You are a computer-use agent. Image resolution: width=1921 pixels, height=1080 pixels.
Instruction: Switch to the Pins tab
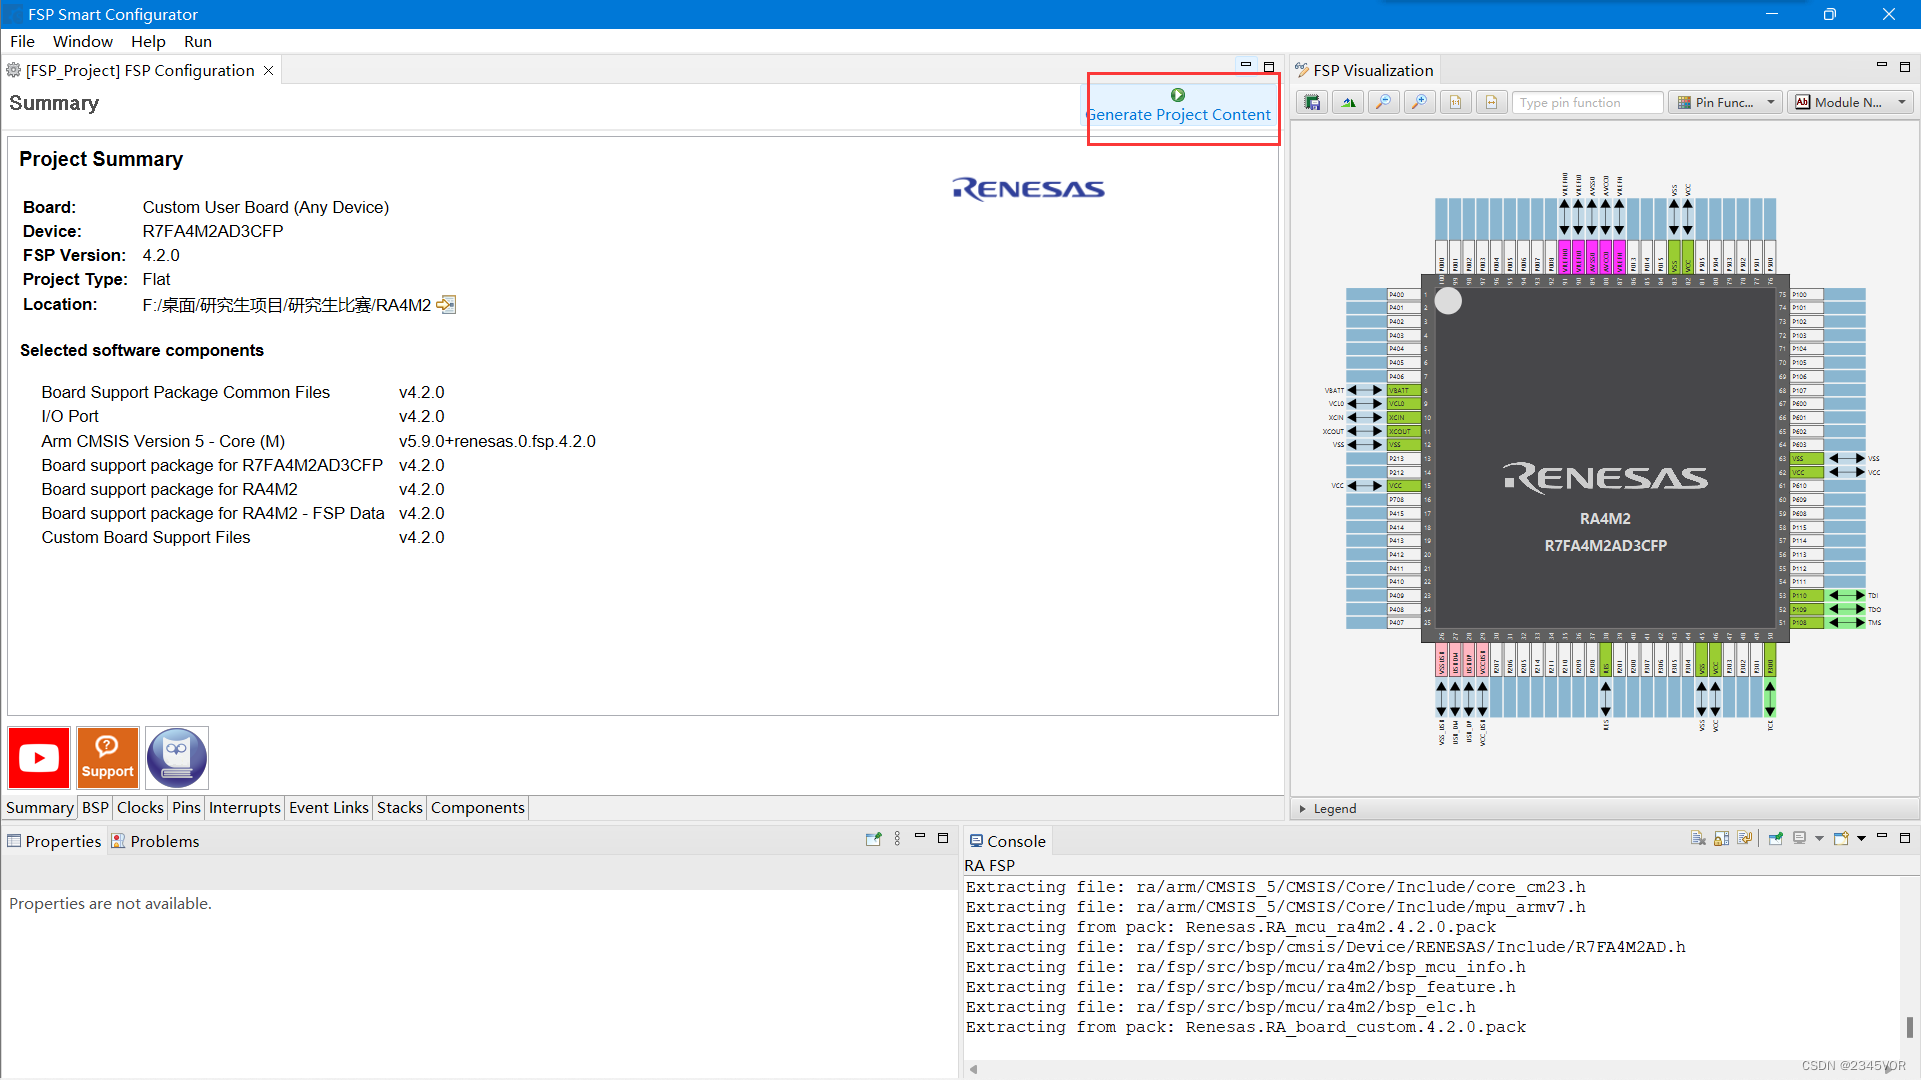tap(186, 807)
